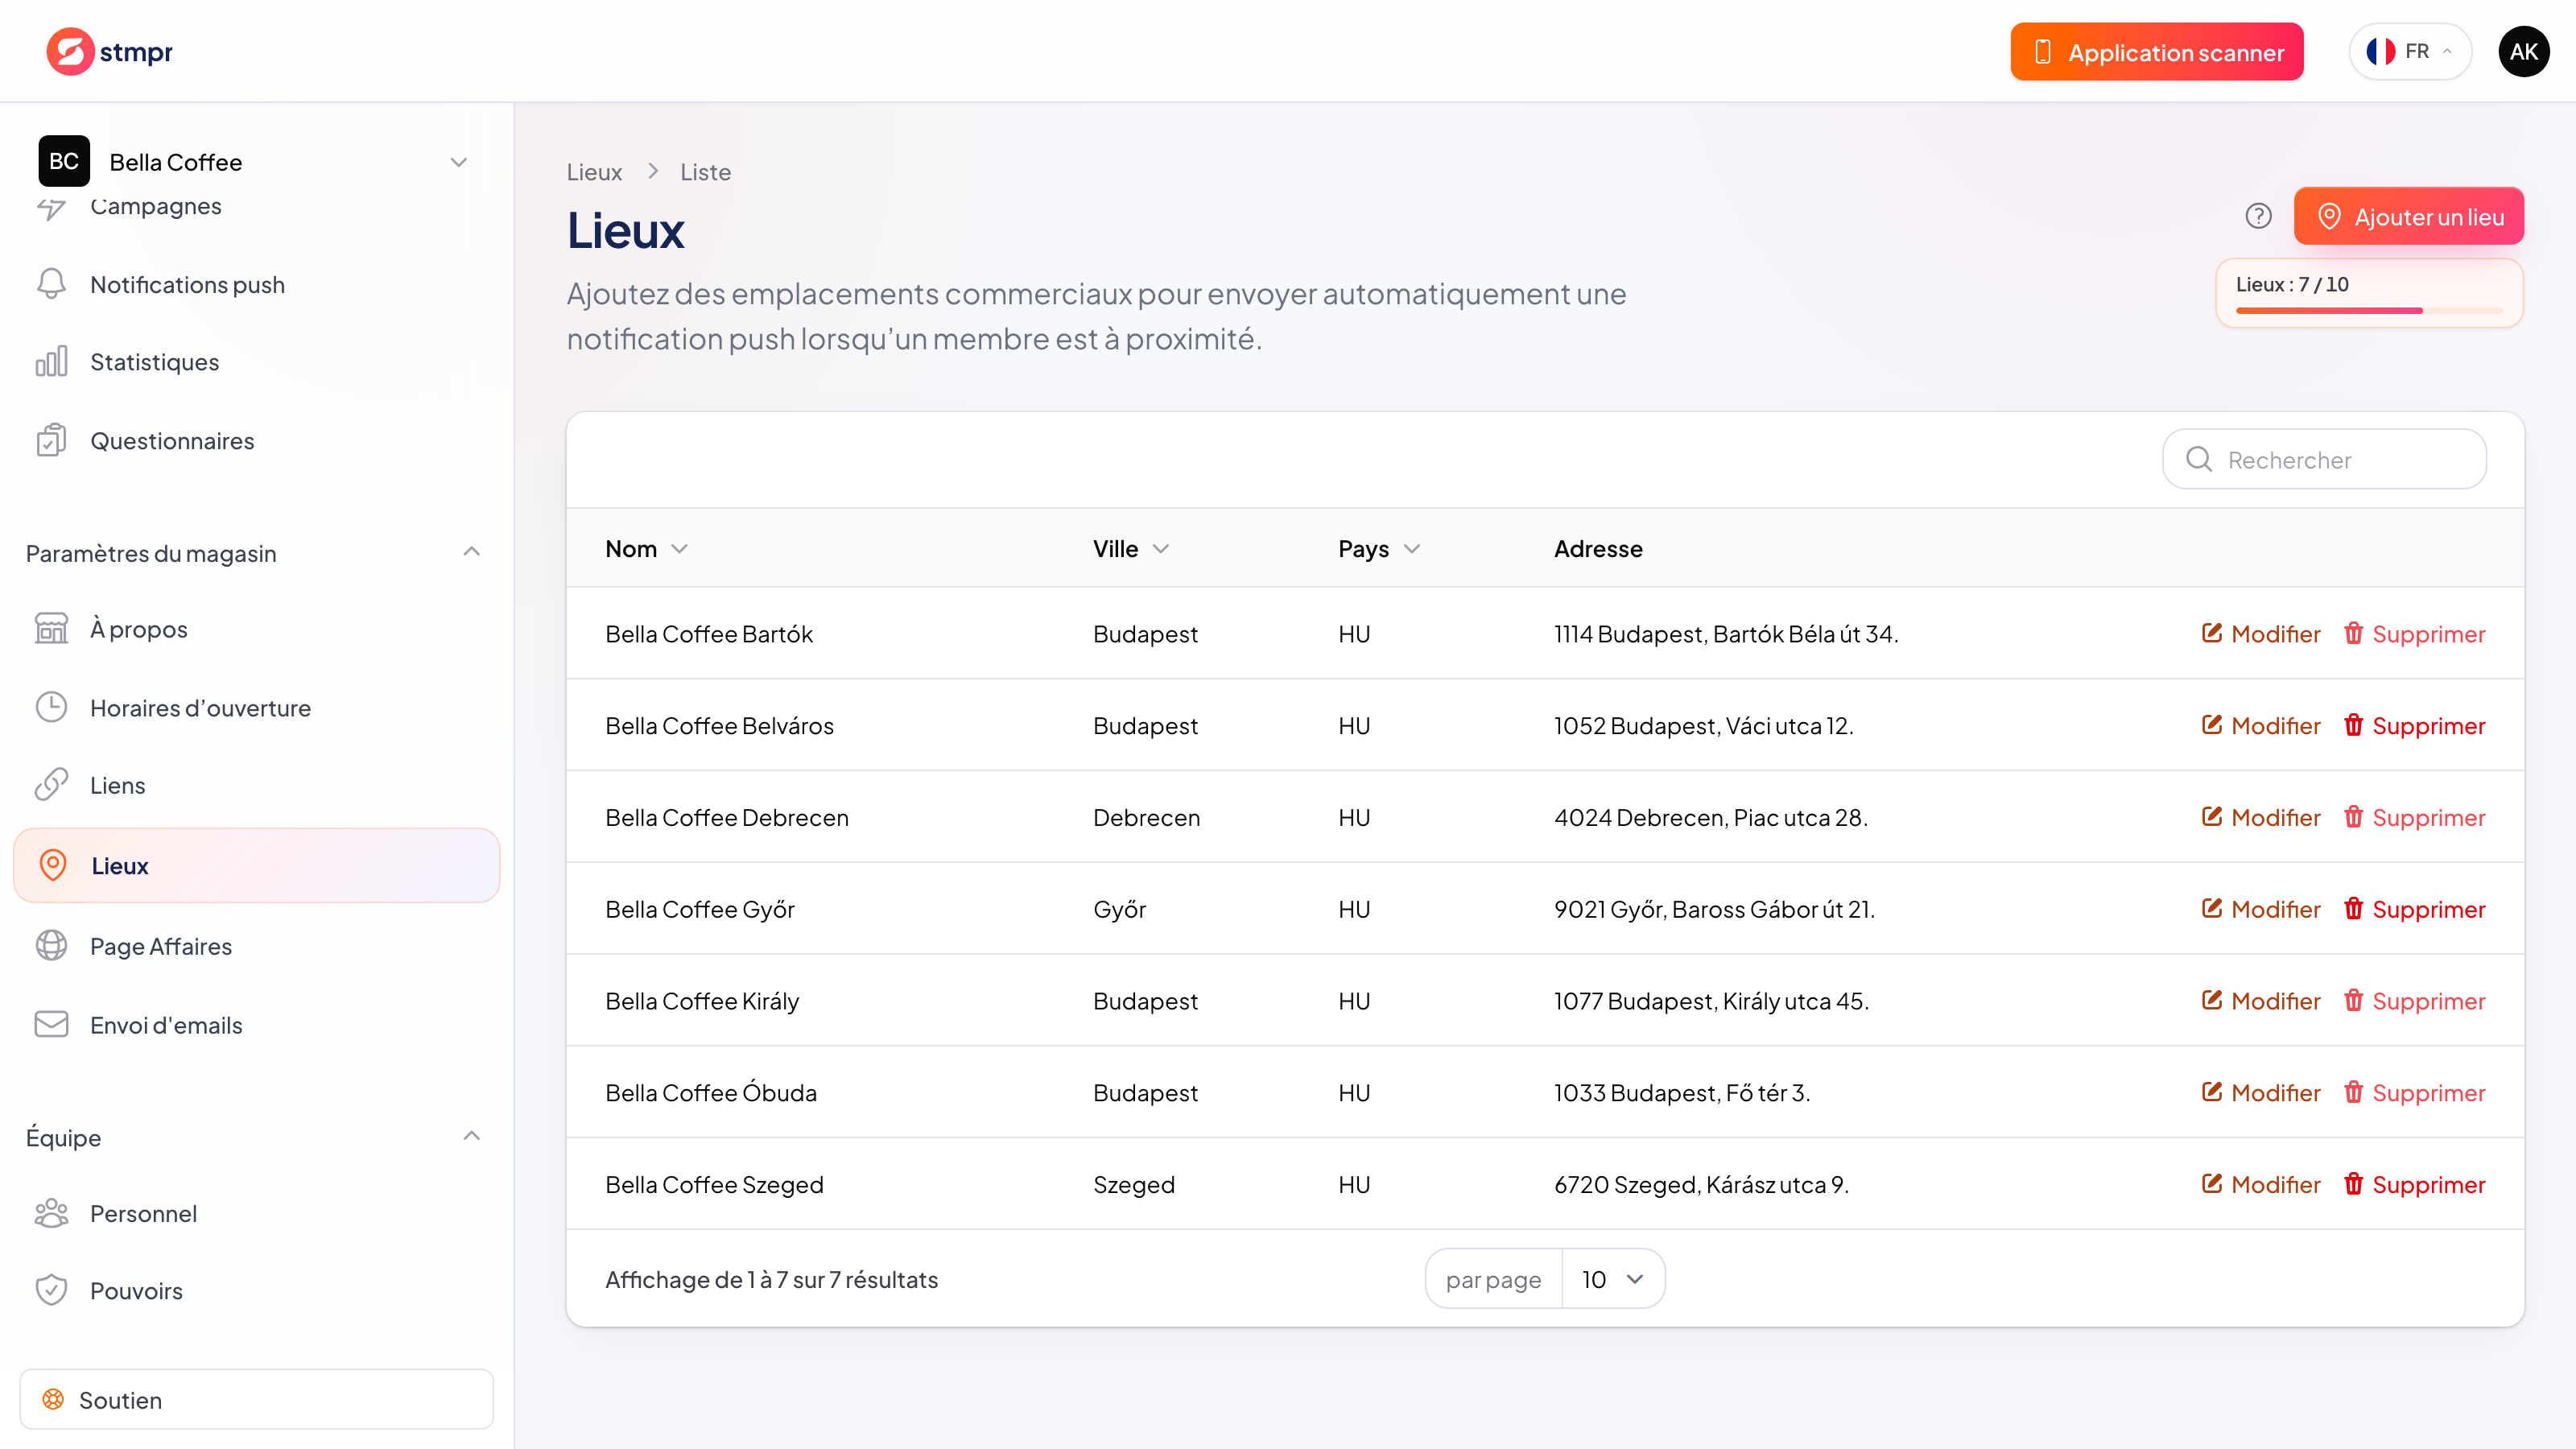The image size is (2576, 1449).
Task: Click the Notifications push bell icon
Action: (51, 284)
